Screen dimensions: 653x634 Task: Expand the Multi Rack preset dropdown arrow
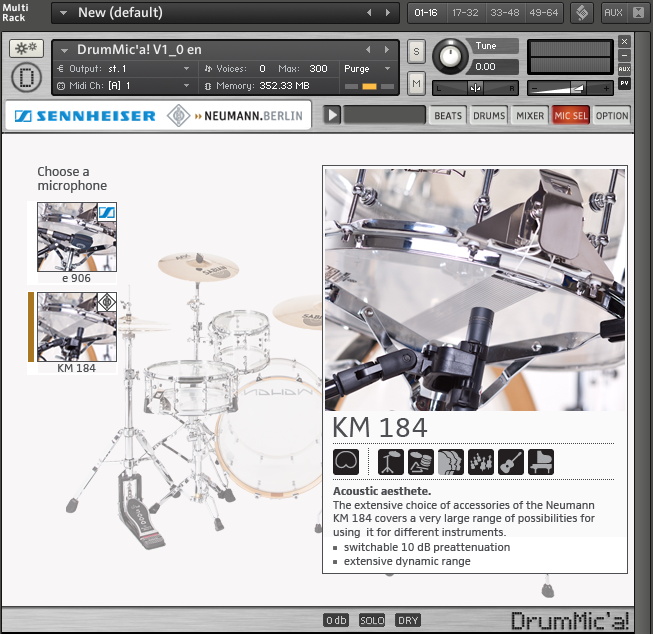(x=63, y=13)
